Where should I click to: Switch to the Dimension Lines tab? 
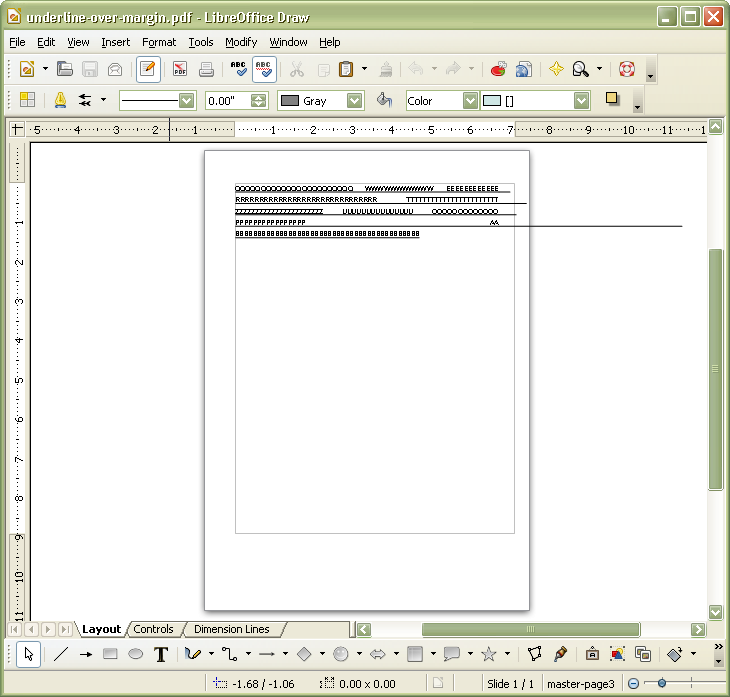(x=231, y=629)
